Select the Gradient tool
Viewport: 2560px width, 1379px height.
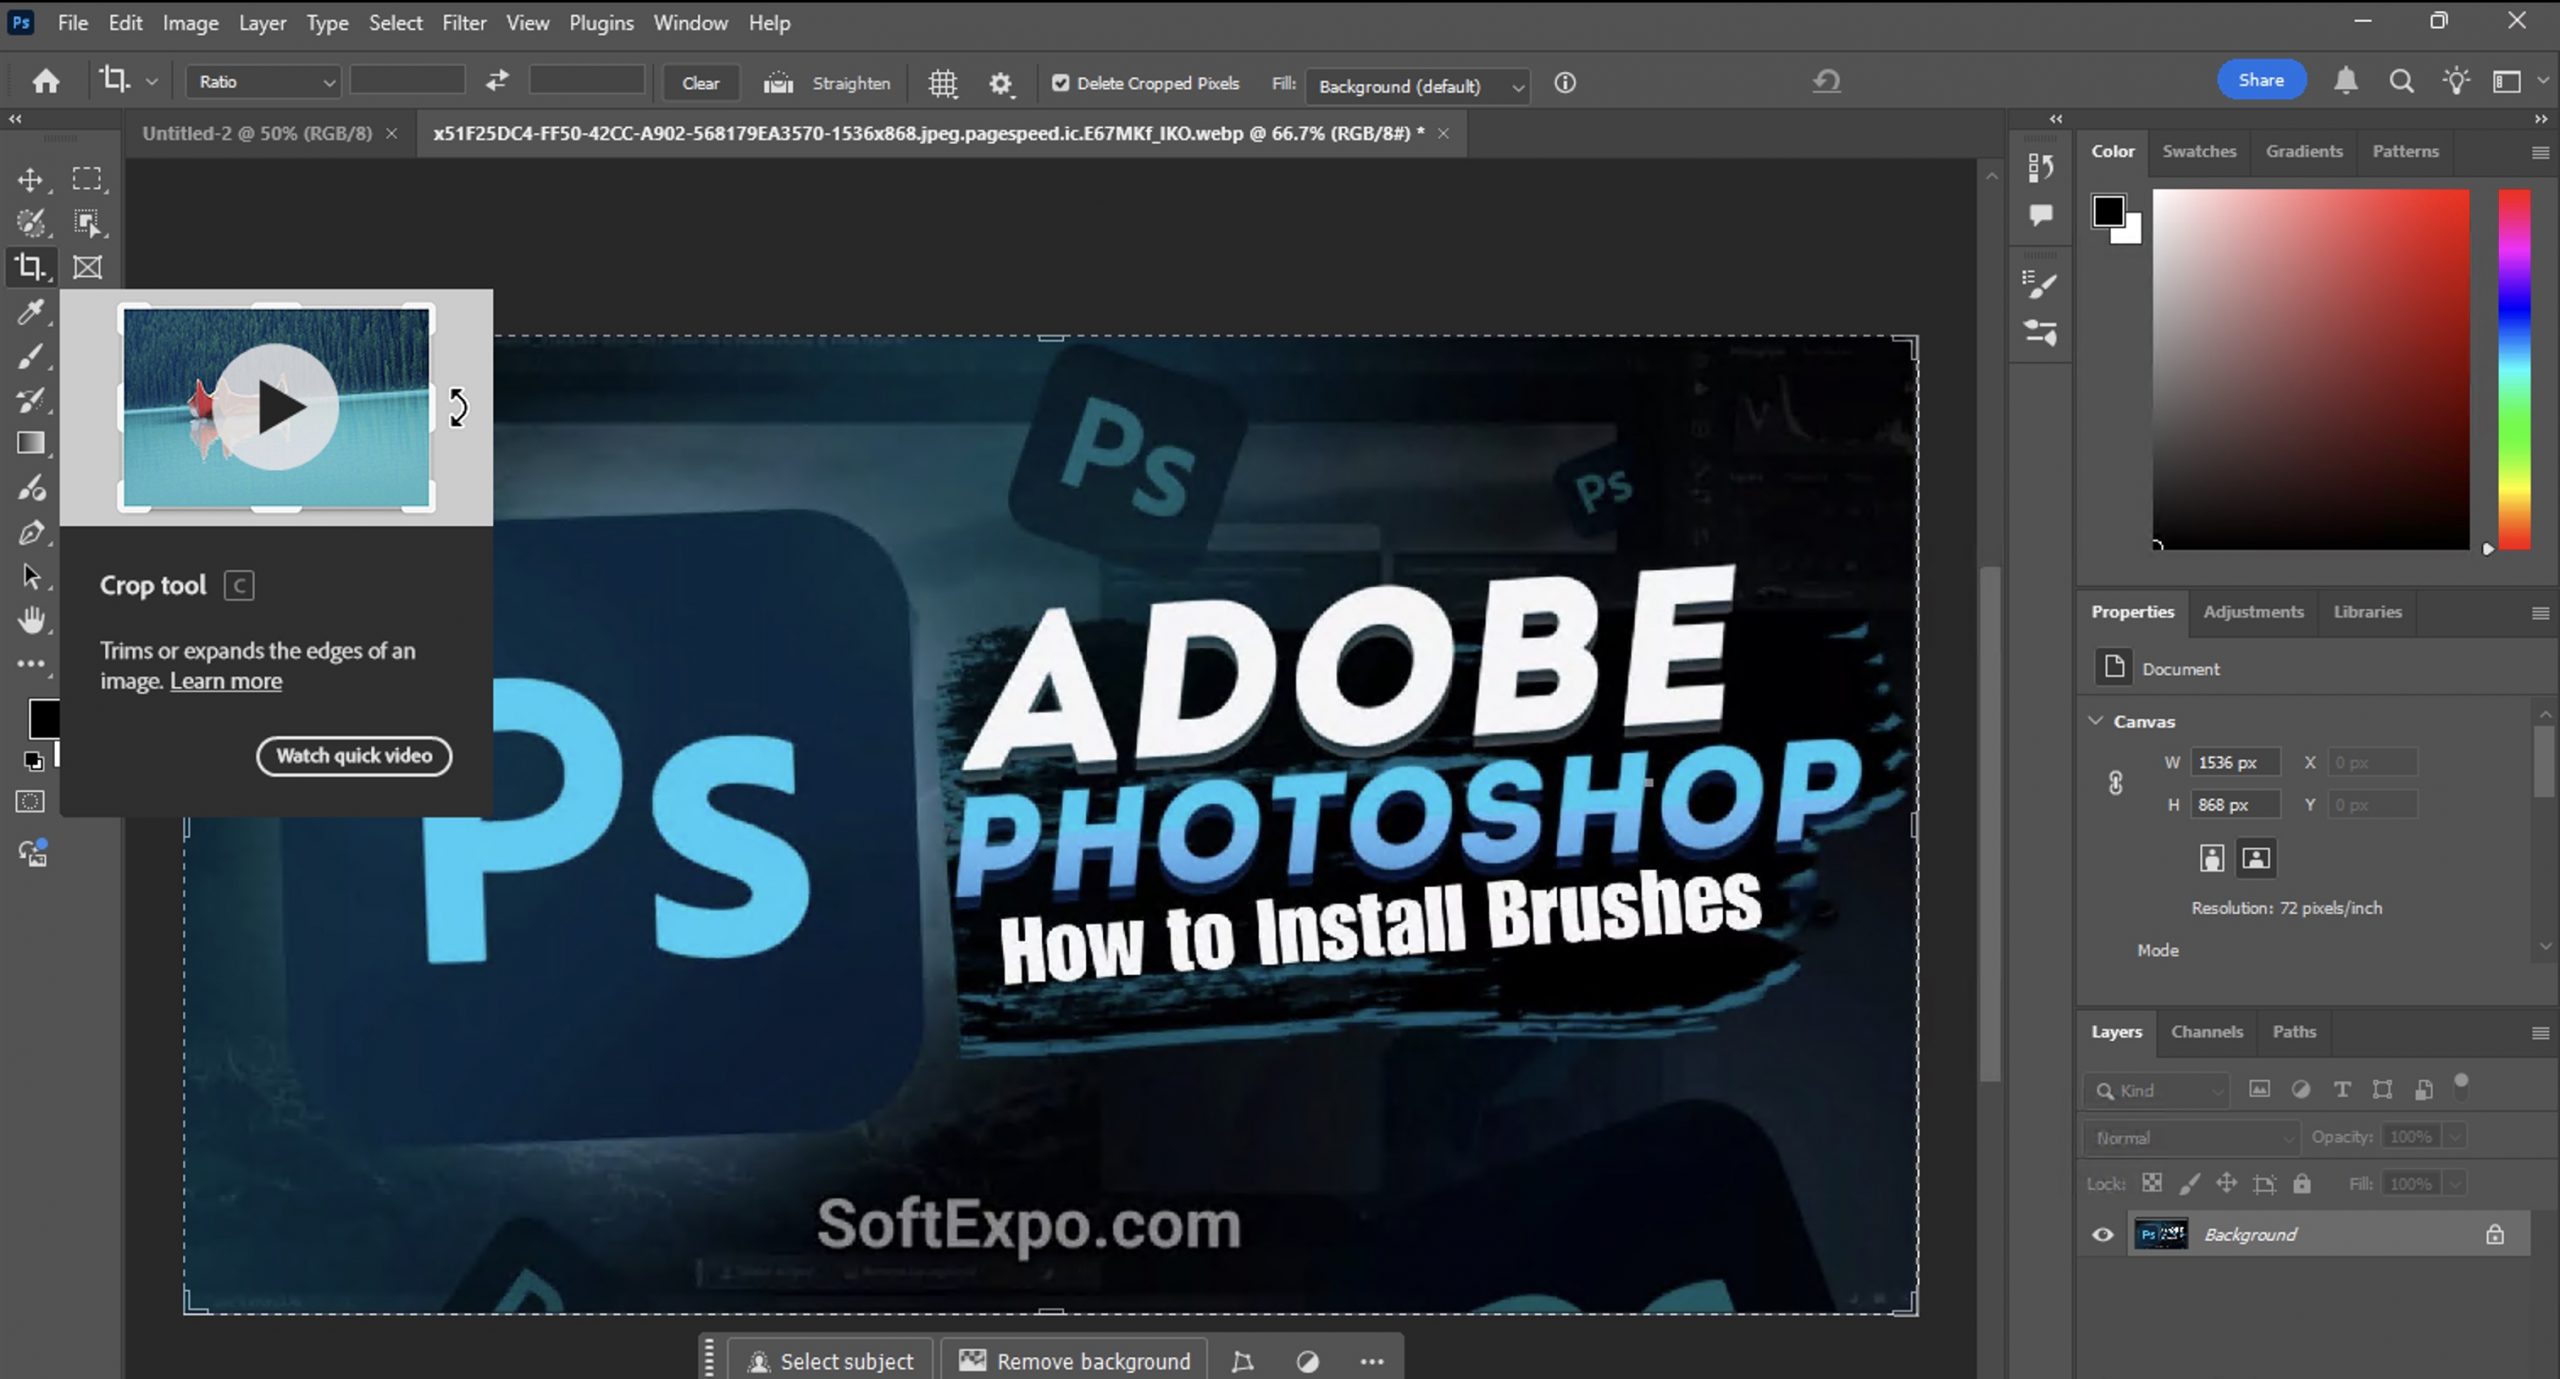point(30,443)
